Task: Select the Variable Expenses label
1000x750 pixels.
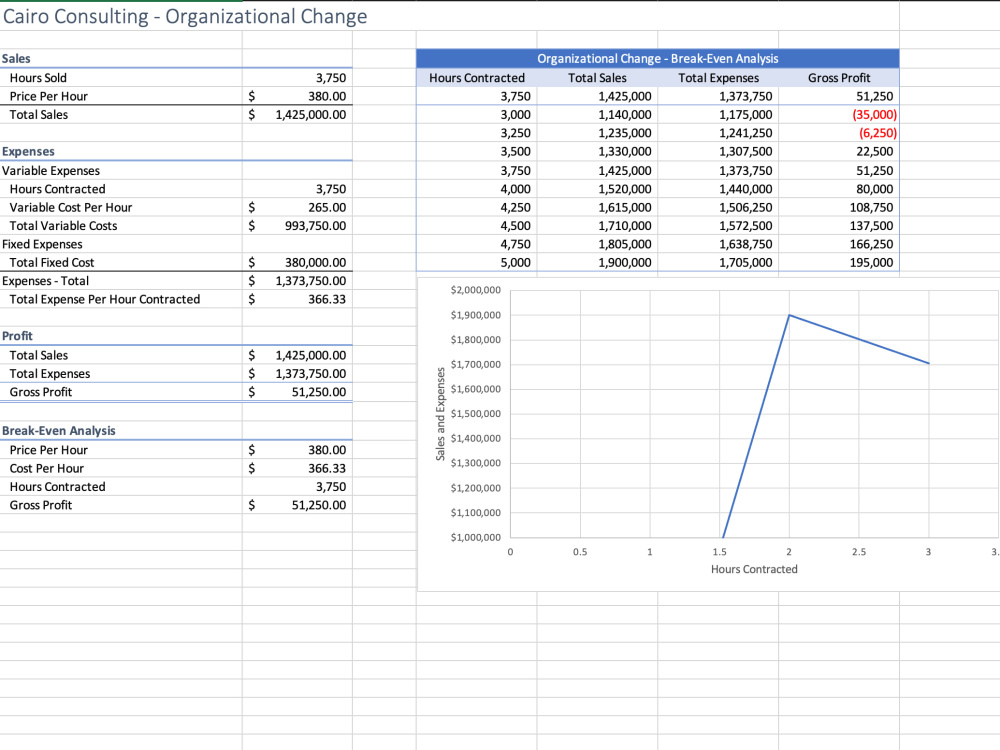Action: 51,171
